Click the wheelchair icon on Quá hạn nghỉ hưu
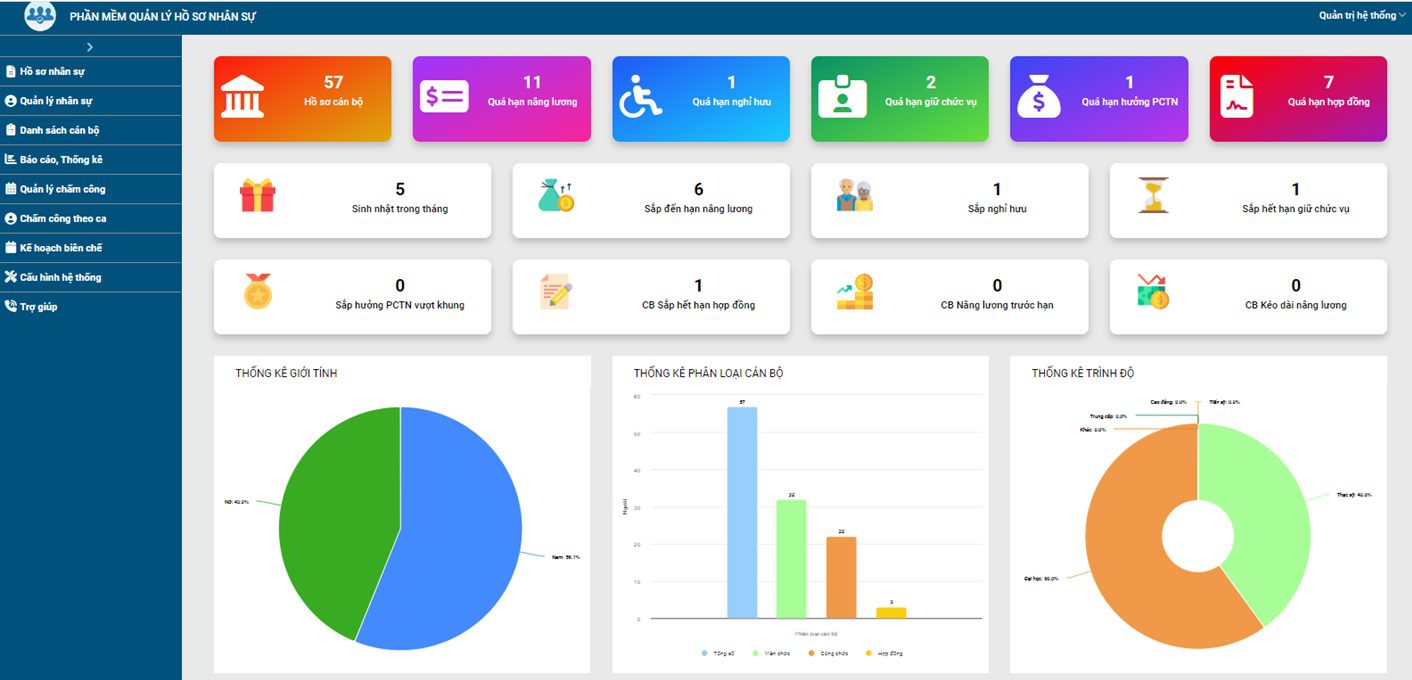The height and width of the screenshot is (680, 1412). (641, 97)
